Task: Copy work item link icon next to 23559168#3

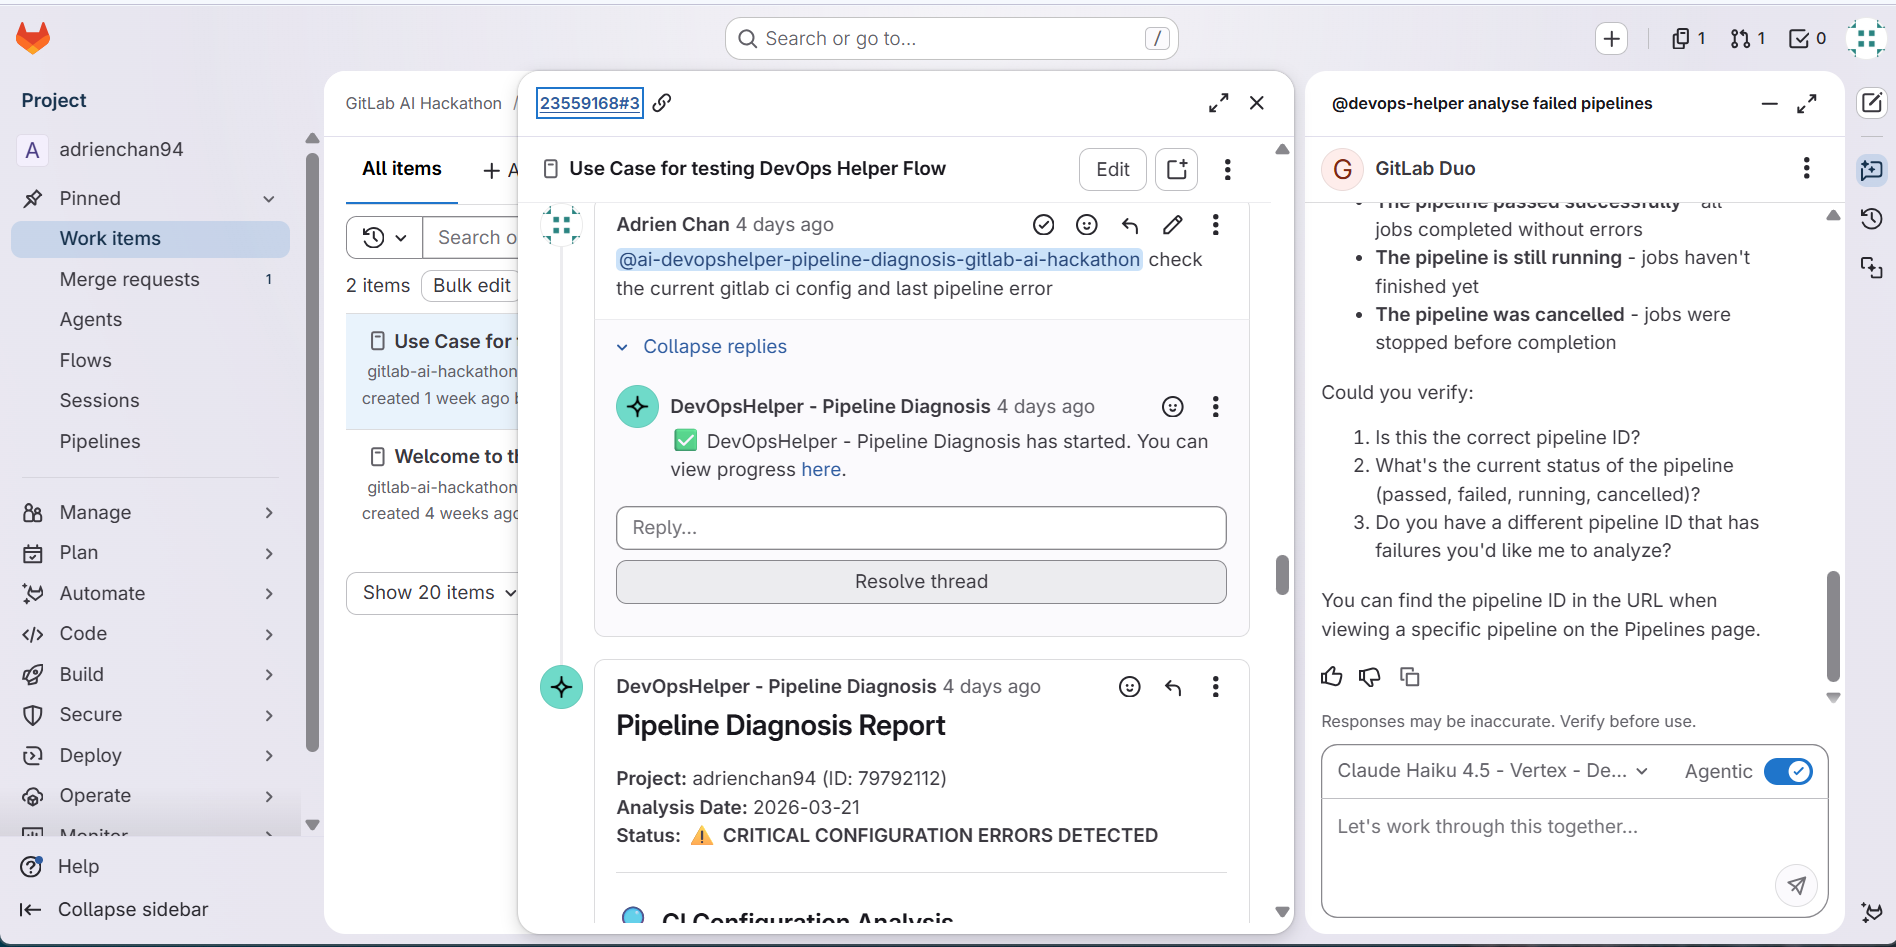Action: [662, 103]
